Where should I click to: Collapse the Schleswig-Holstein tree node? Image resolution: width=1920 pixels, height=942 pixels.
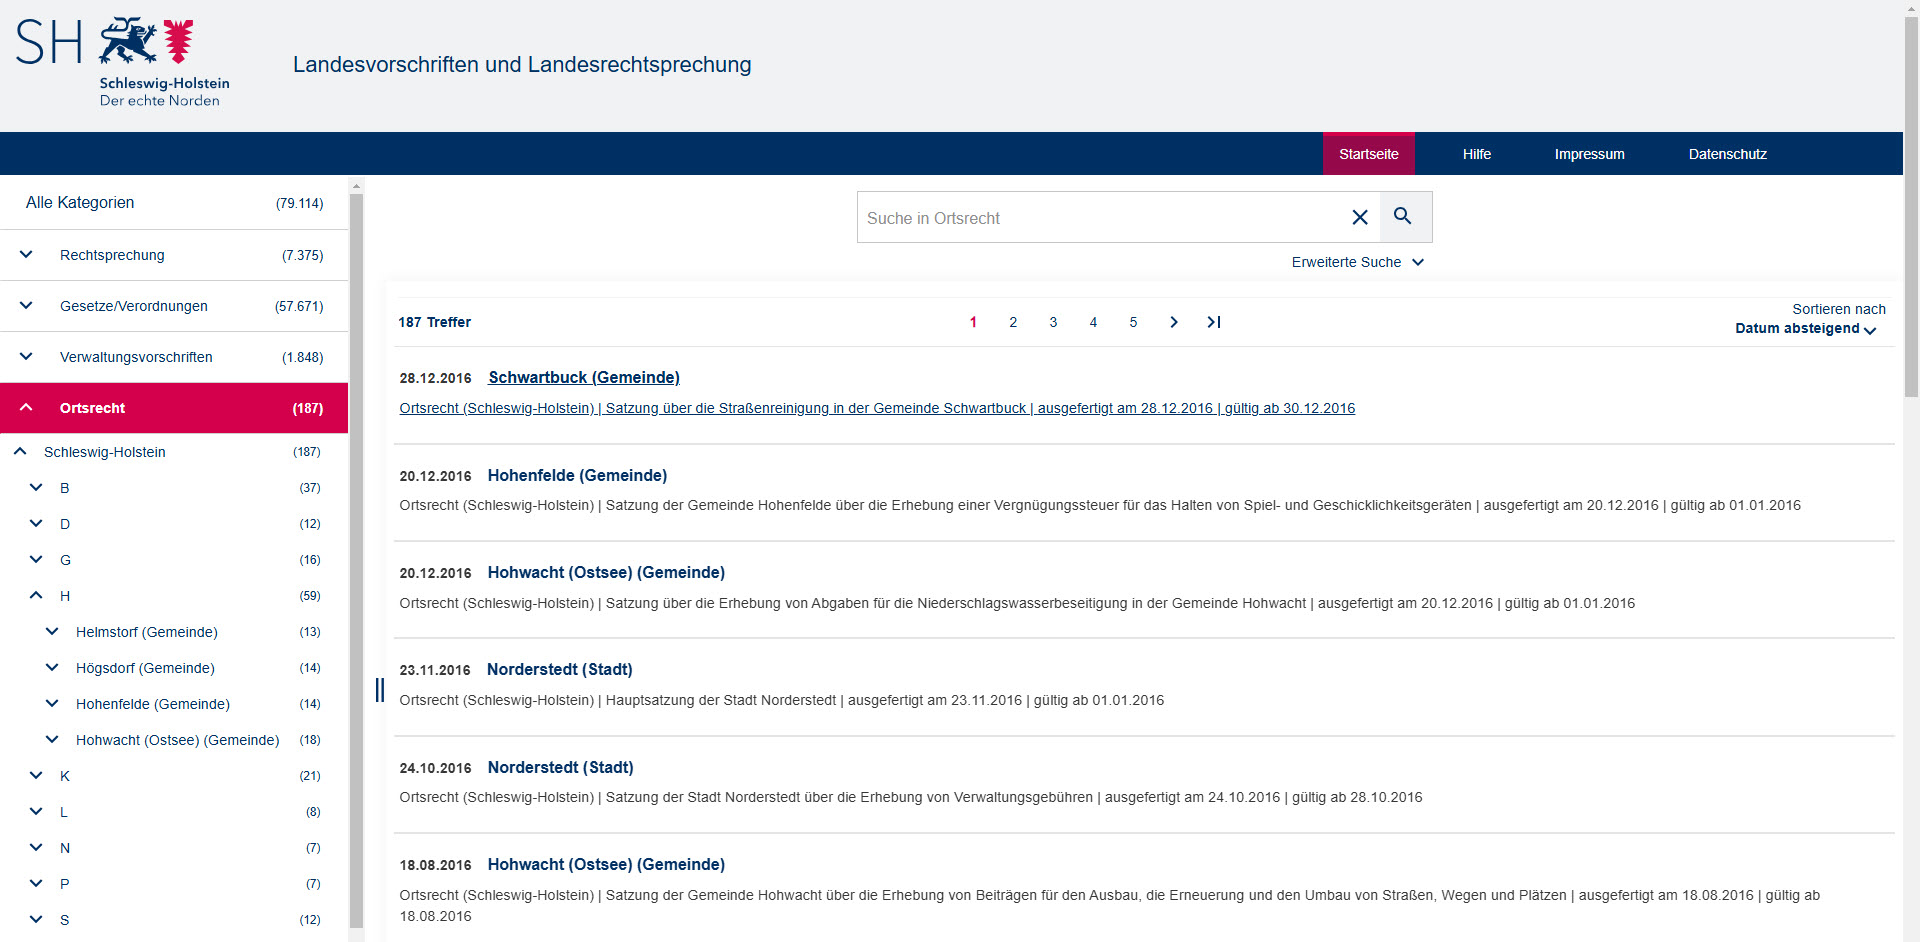pos(20,452)
